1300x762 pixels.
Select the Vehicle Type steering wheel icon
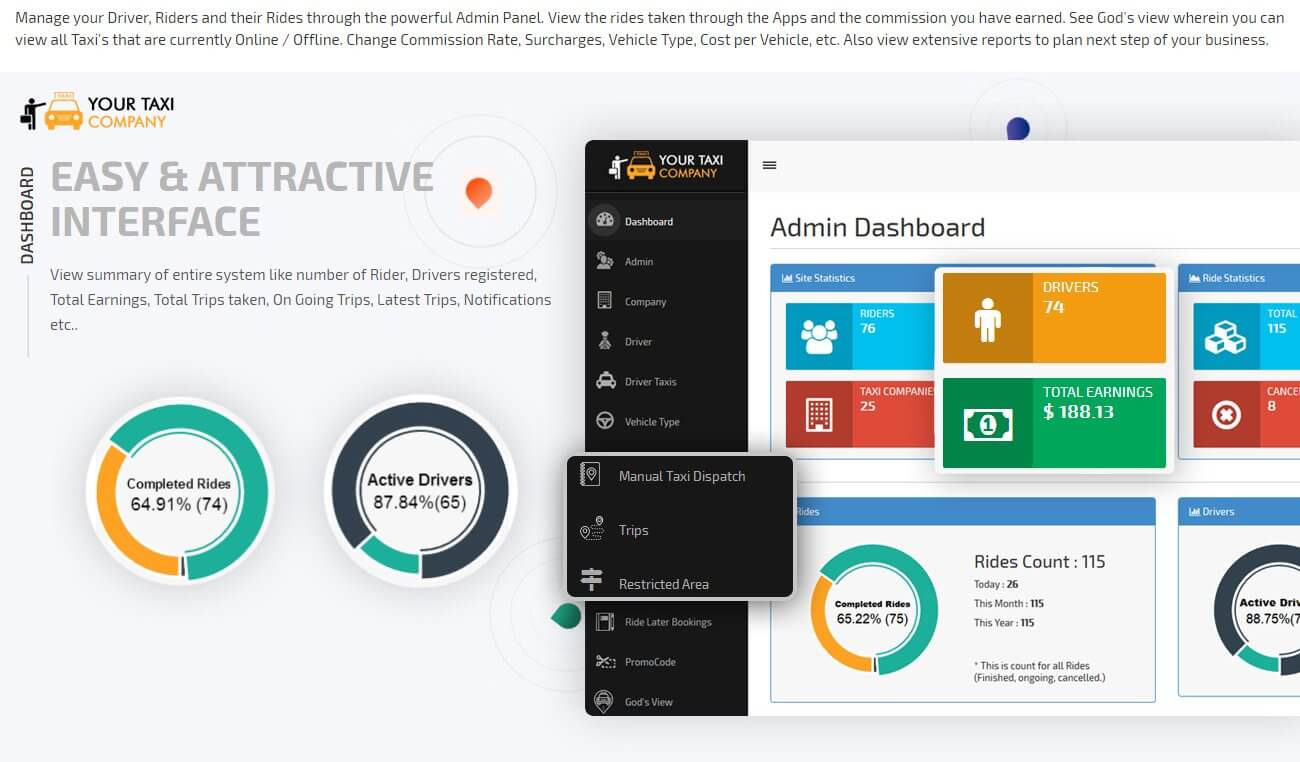click(604, 421)
